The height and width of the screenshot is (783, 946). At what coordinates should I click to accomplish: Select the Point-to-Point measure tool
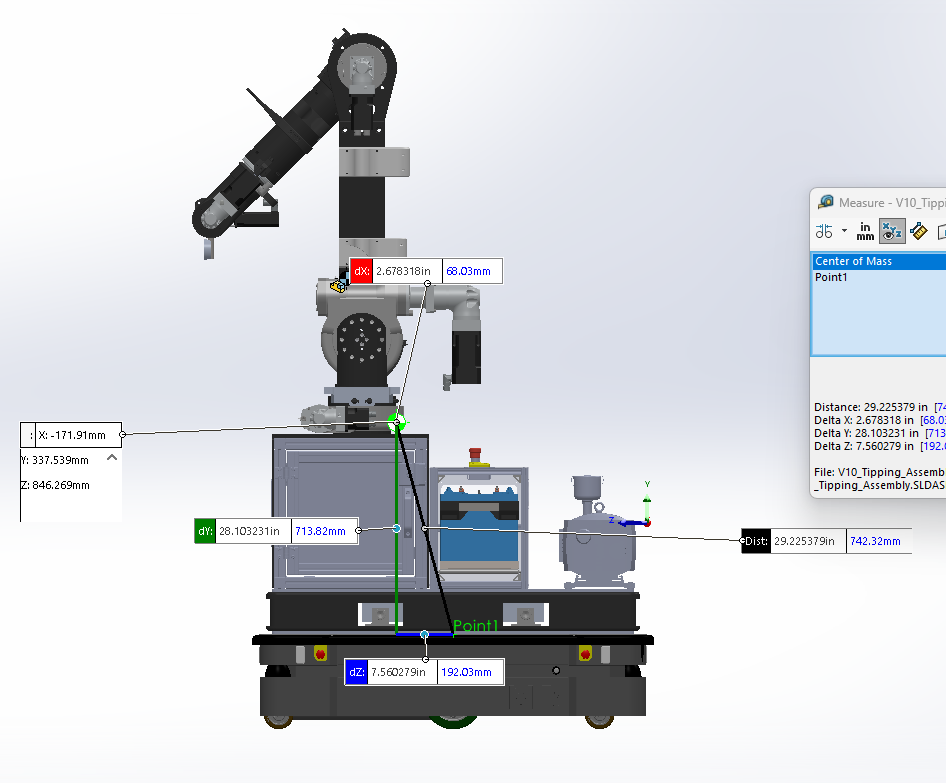tap(918, 230)
